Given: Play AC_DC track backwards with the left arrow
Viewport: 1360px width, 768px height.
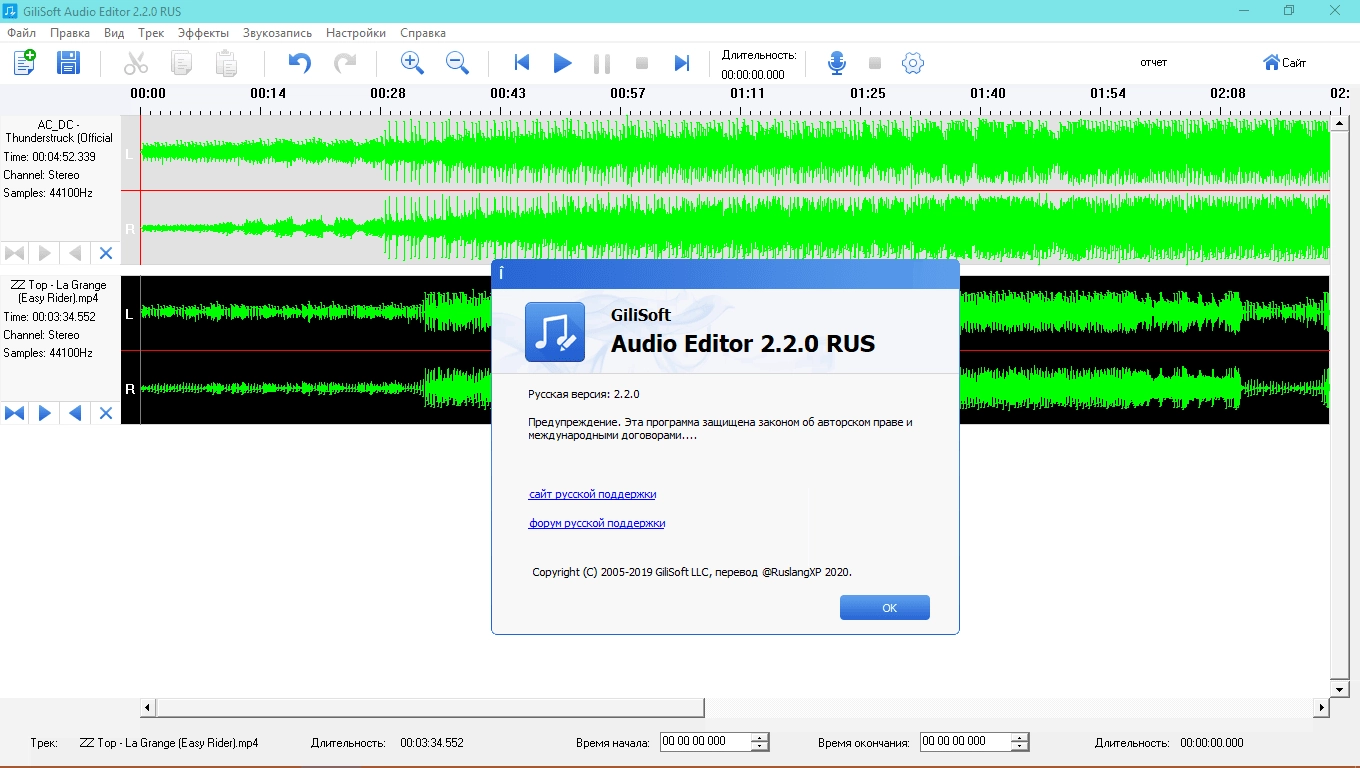Looking at the screenshot, I should 75,253.
